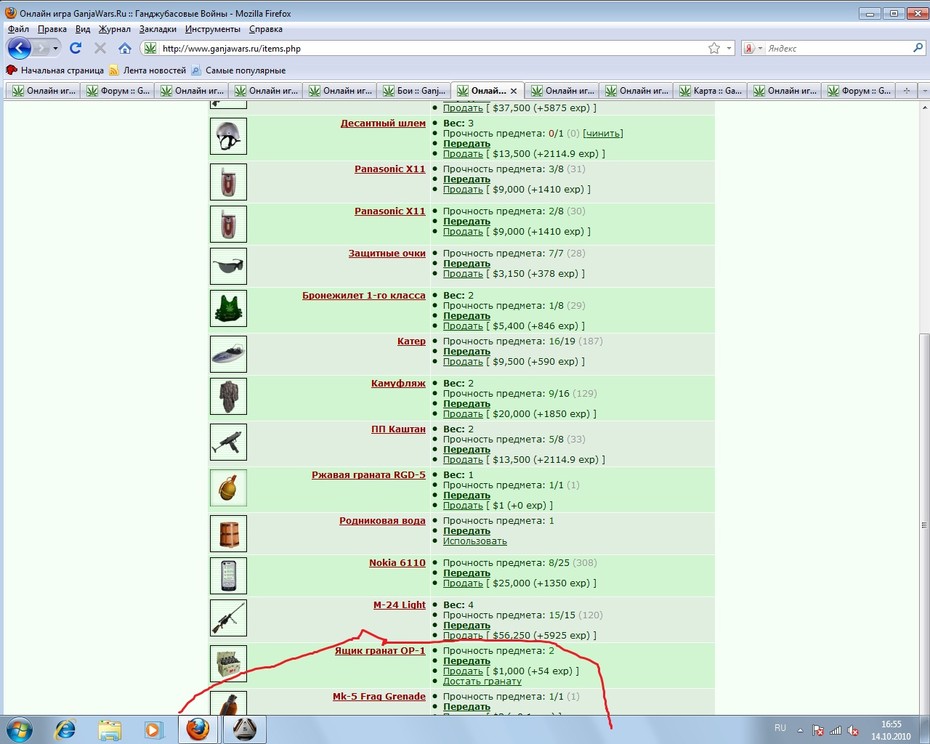Click Передать under Ящик гранат ОР-1
The width and height of the screenshot is (930, 744).
coord(467,660)
